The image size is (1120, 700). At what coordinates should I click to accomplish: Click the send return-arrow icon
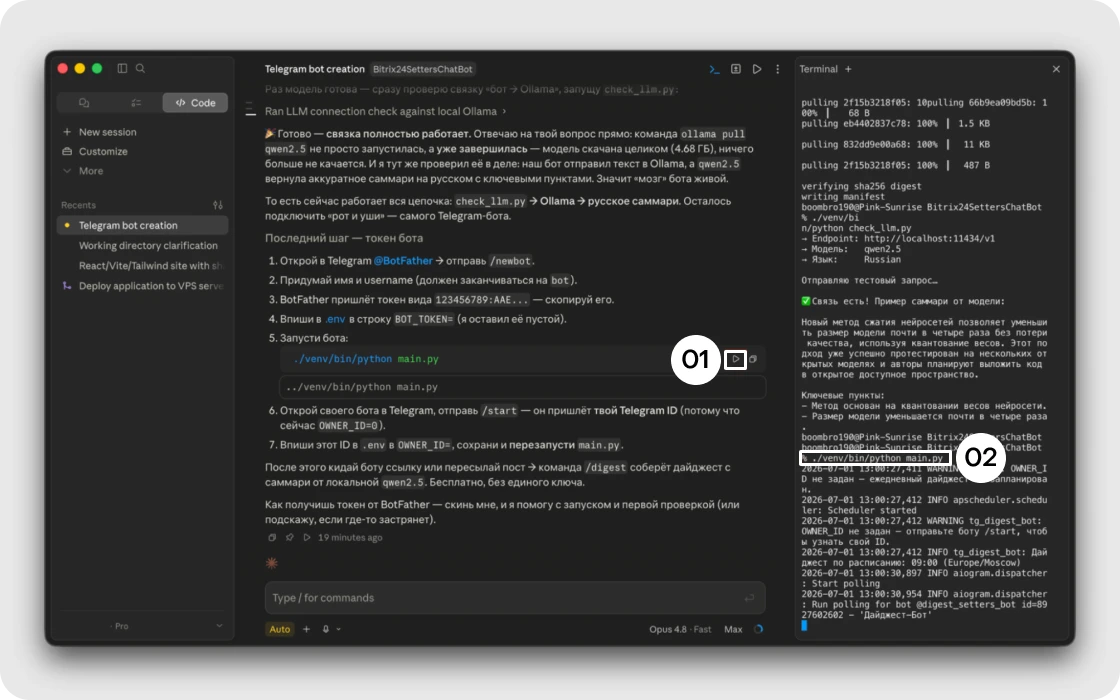(749, 598)
